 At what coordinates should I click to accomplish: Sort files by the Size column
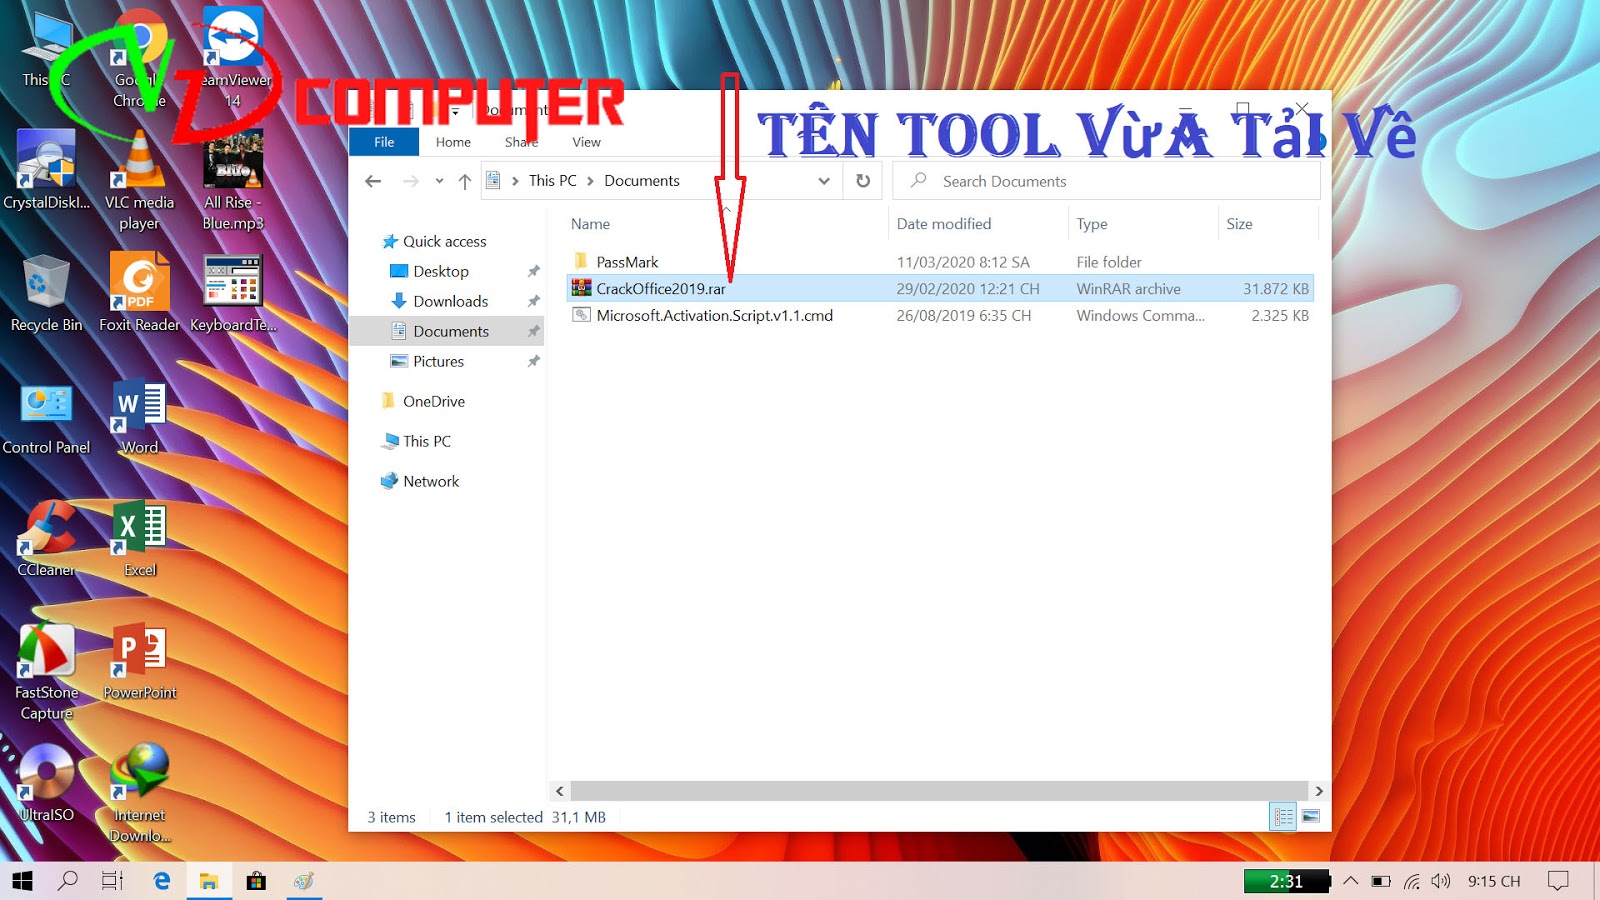pyautogui.click(x=1239, y=224)
